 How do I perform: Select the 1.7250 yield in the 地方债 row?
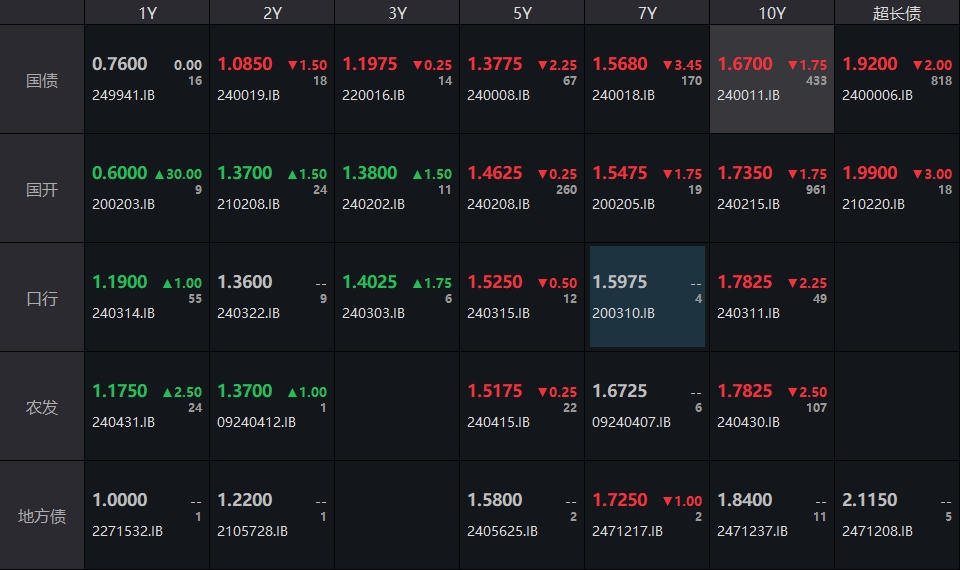pyautogui.click(x=620, y=500)
